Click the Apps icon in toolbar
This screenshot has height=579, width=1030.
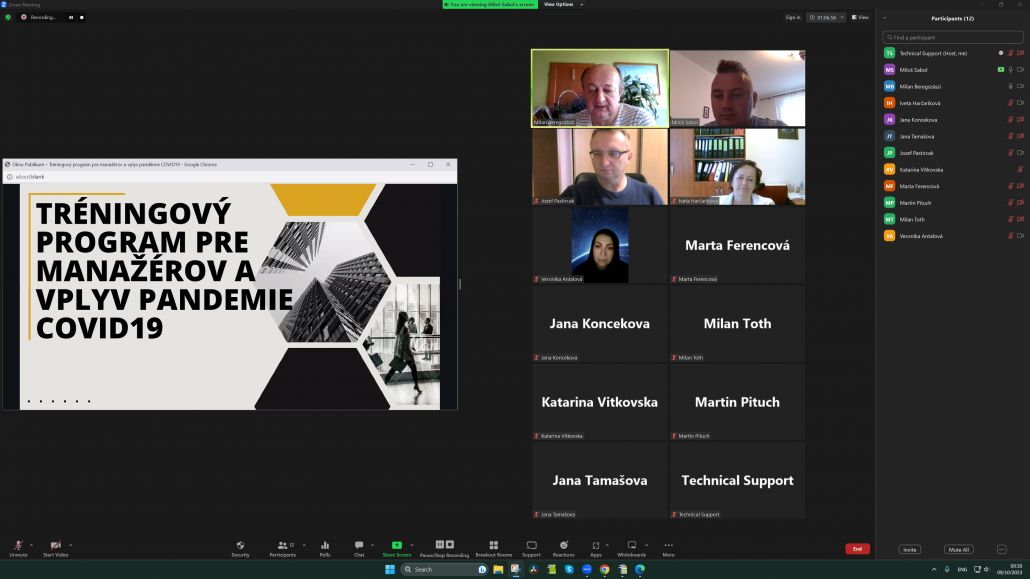pos(596,546)
